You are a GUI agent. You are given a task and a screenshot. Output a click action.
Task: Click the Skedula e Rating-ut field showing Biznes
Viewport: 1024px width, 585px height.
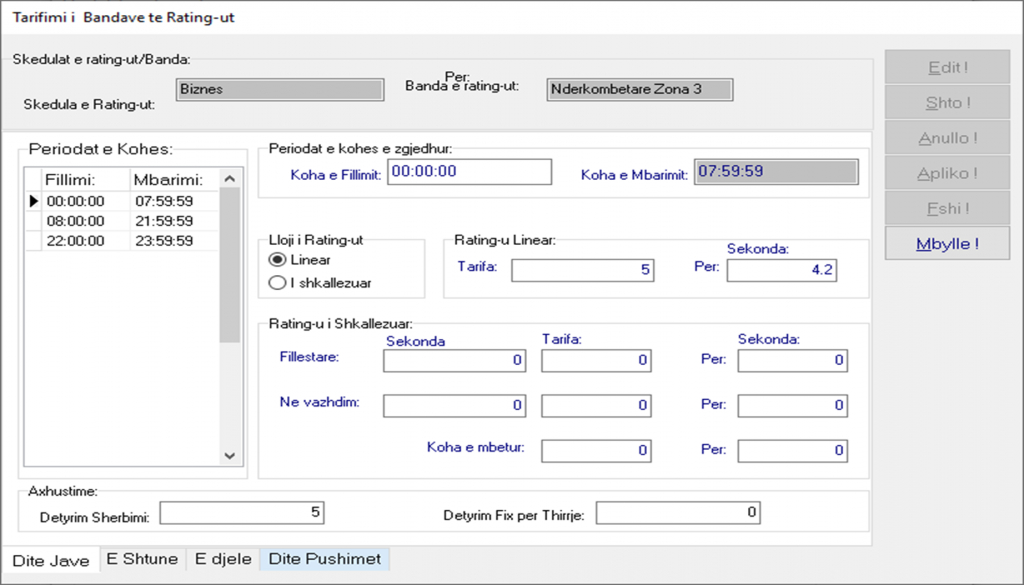(280, 89)
